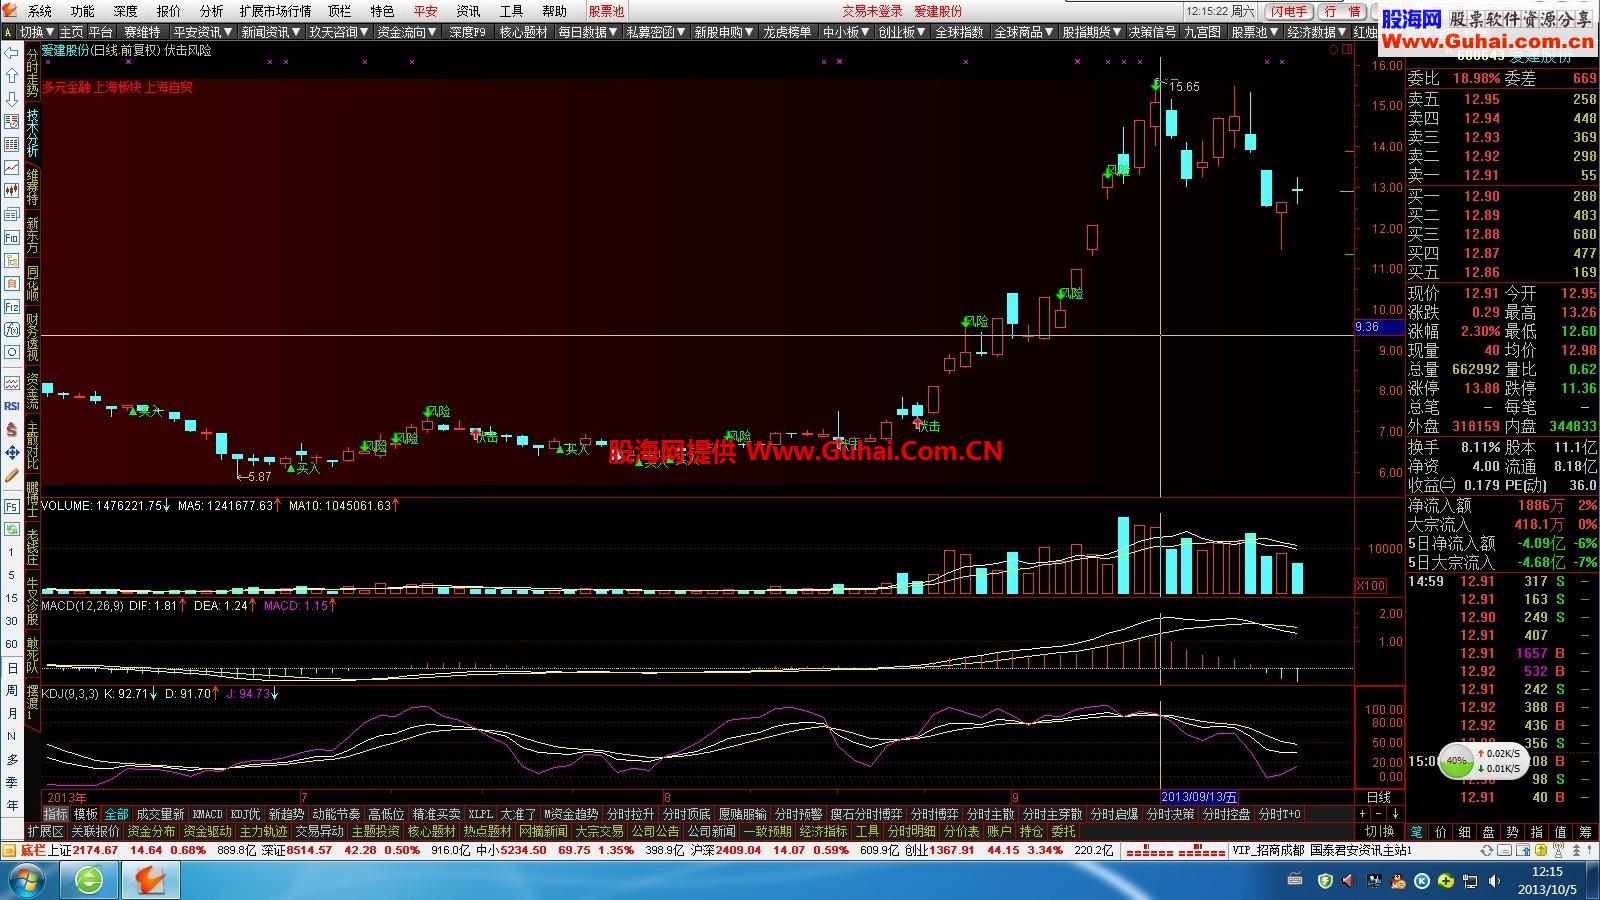Click the + zoom button below chart
Image resolution: width=1600 pixels, height=900 pixels.
(1362, 814)
